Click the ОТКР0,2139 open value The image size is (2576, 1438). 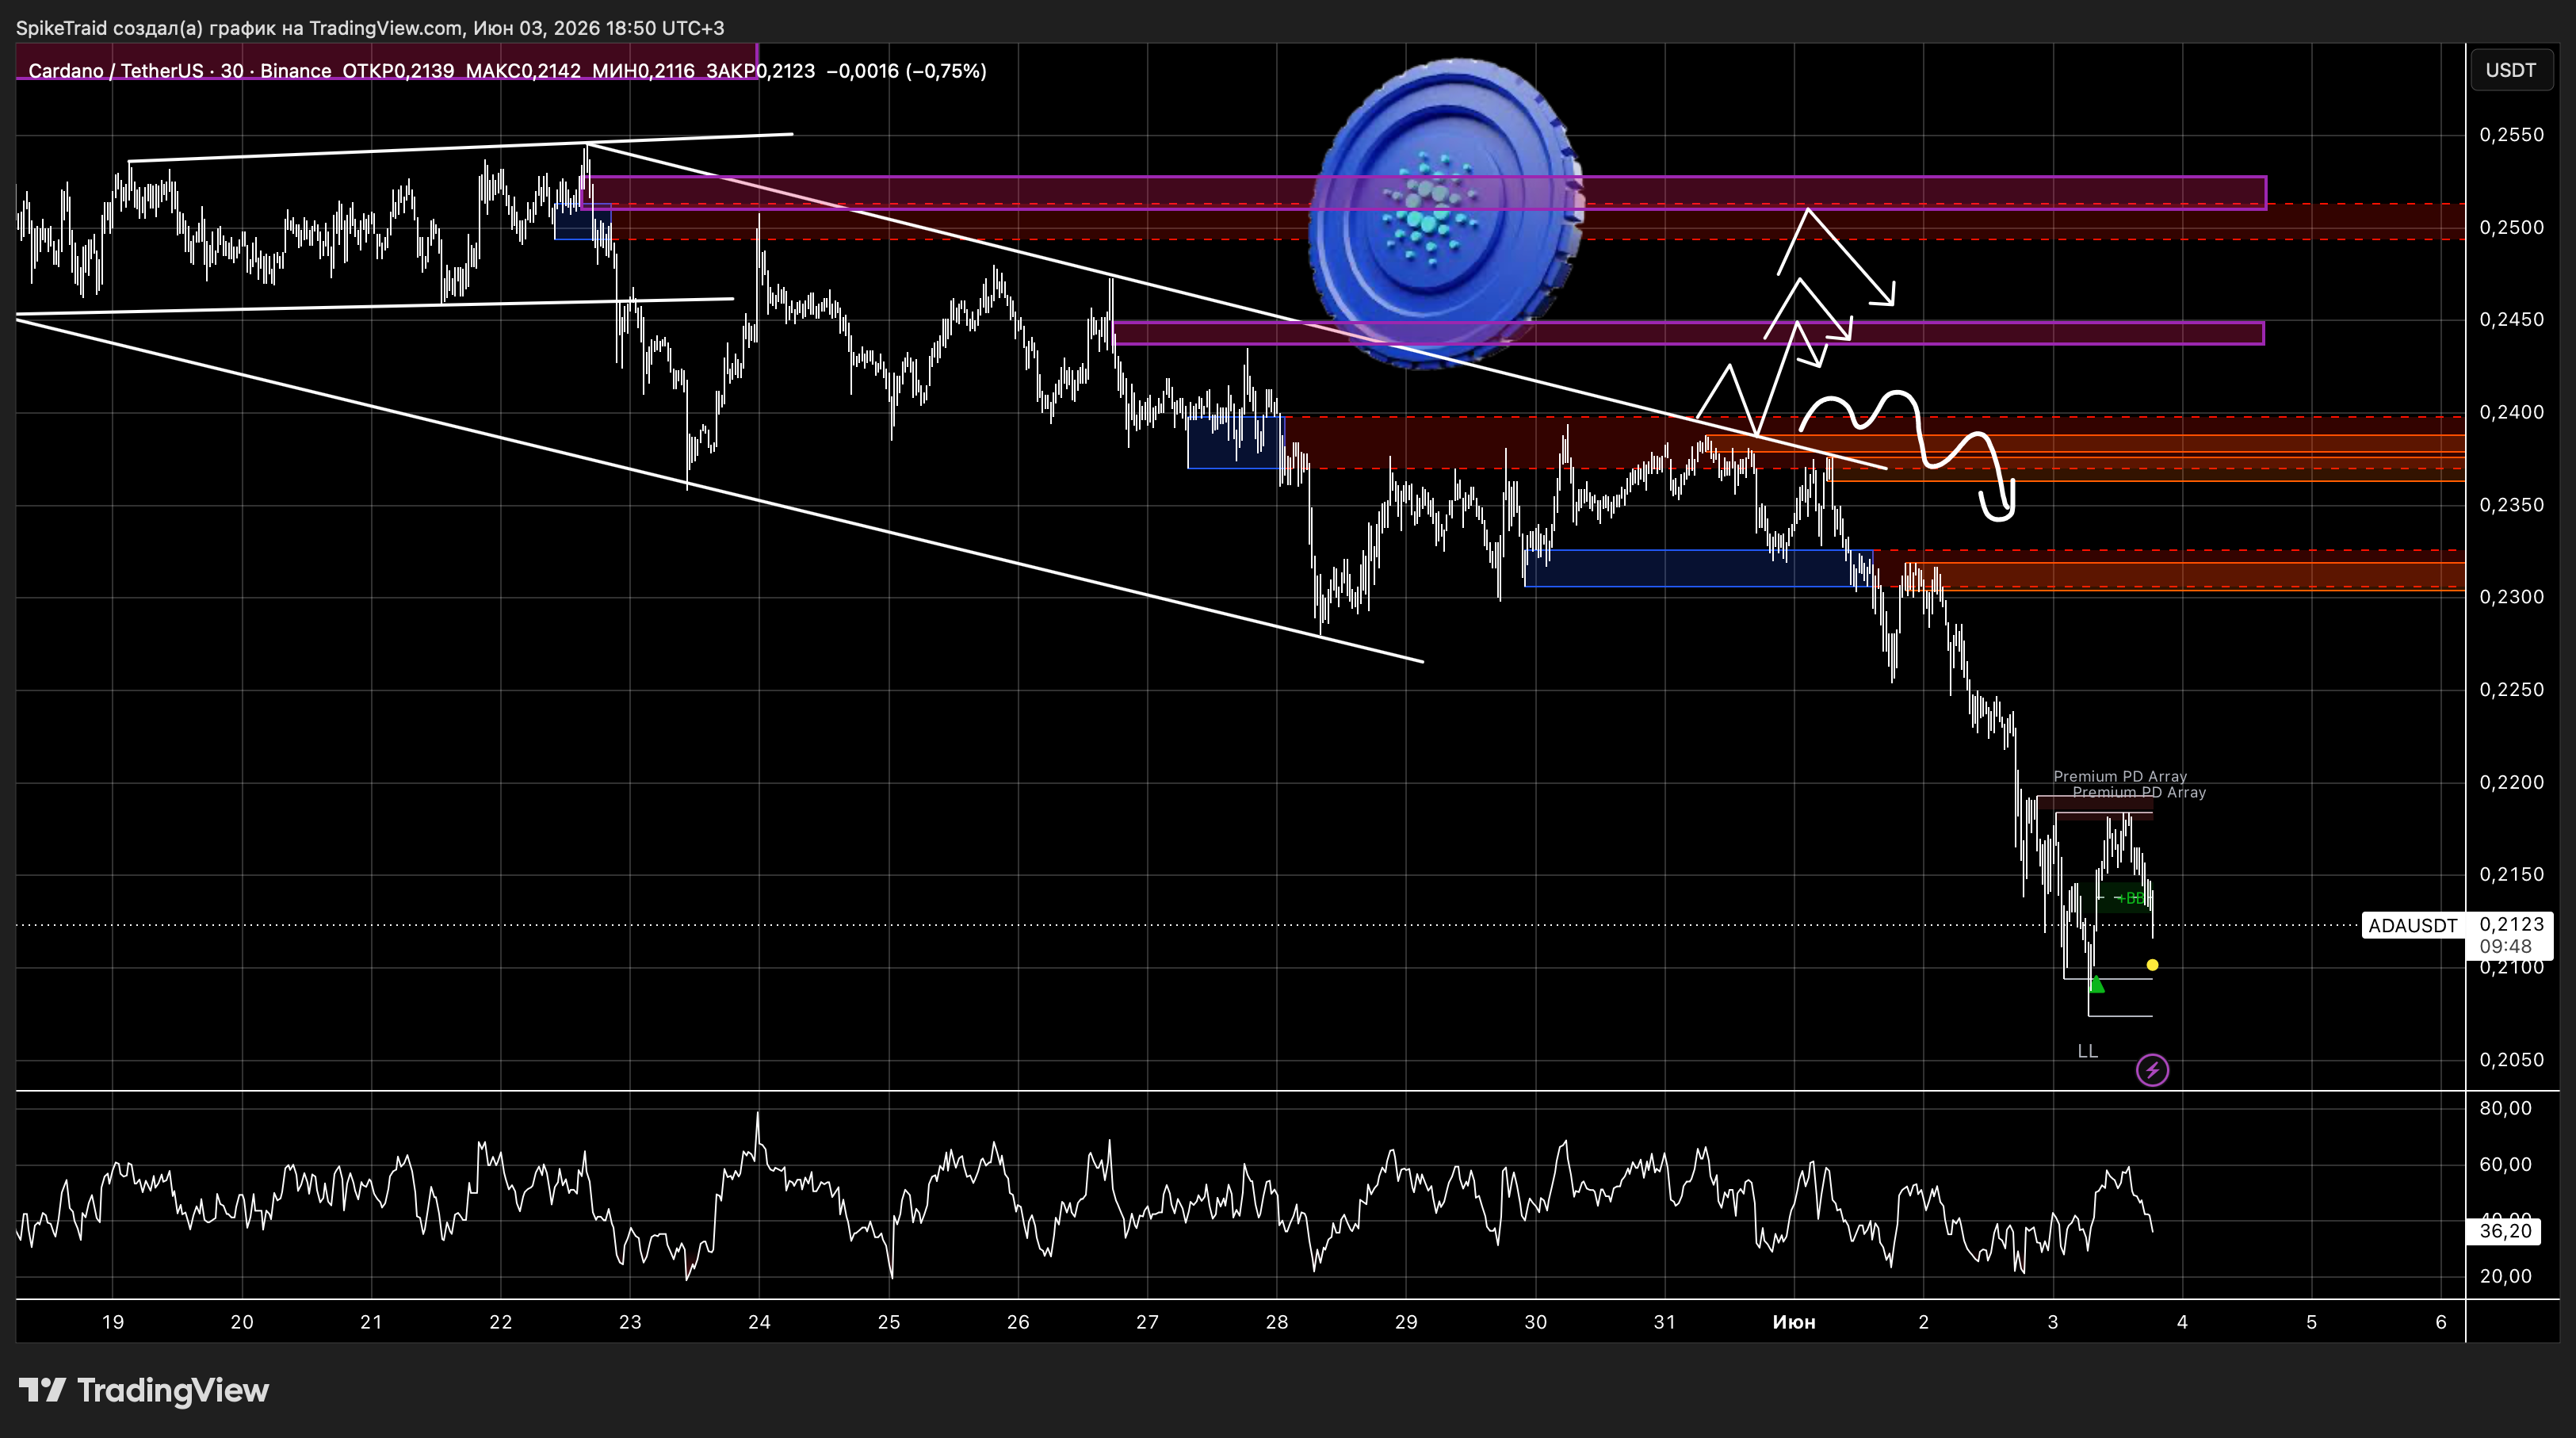tap(398, 71)
